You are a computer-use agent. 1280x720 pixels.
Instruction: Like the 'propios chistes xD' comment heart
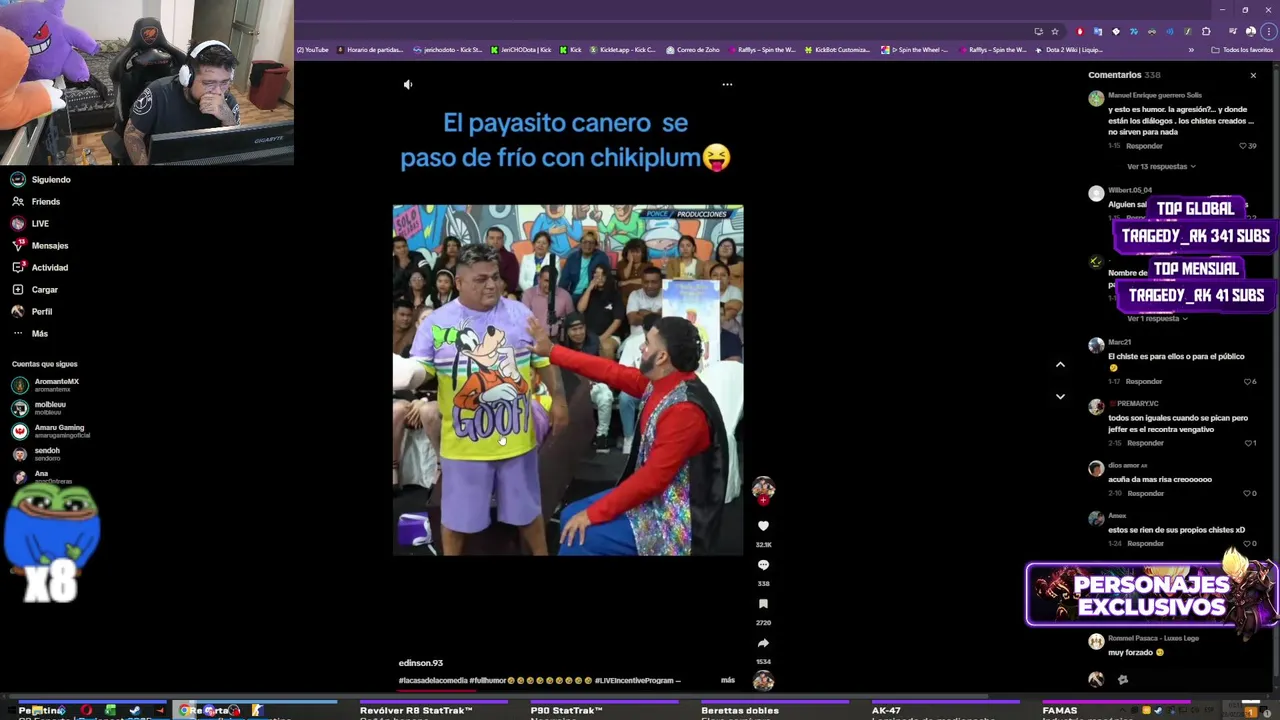click(1248, 544)
